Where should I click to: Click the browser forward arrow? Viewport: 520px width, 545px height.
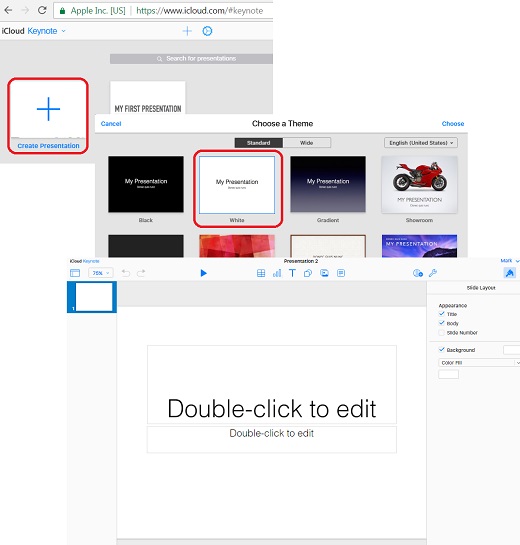point(25,10)
